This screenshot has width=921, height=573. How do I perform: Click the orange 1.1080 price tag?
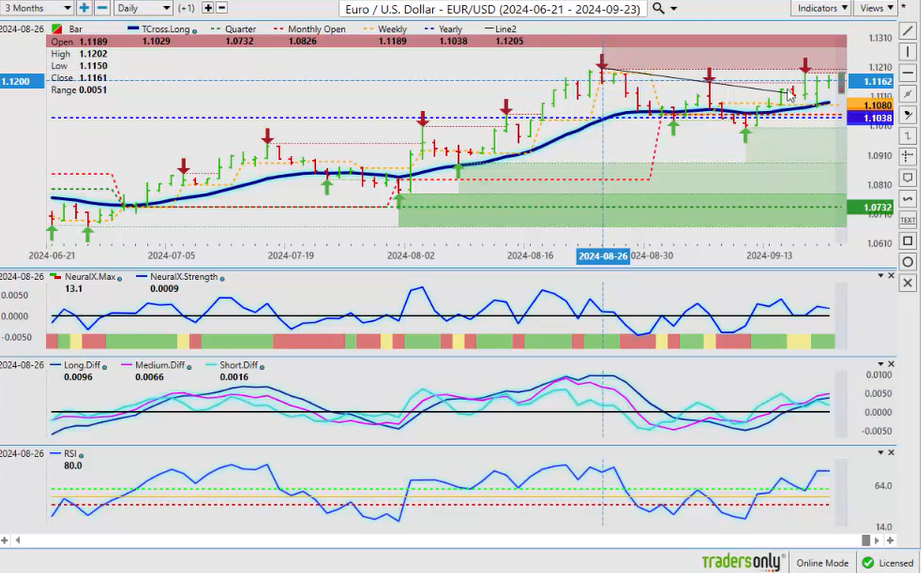(x=870, y=105)
